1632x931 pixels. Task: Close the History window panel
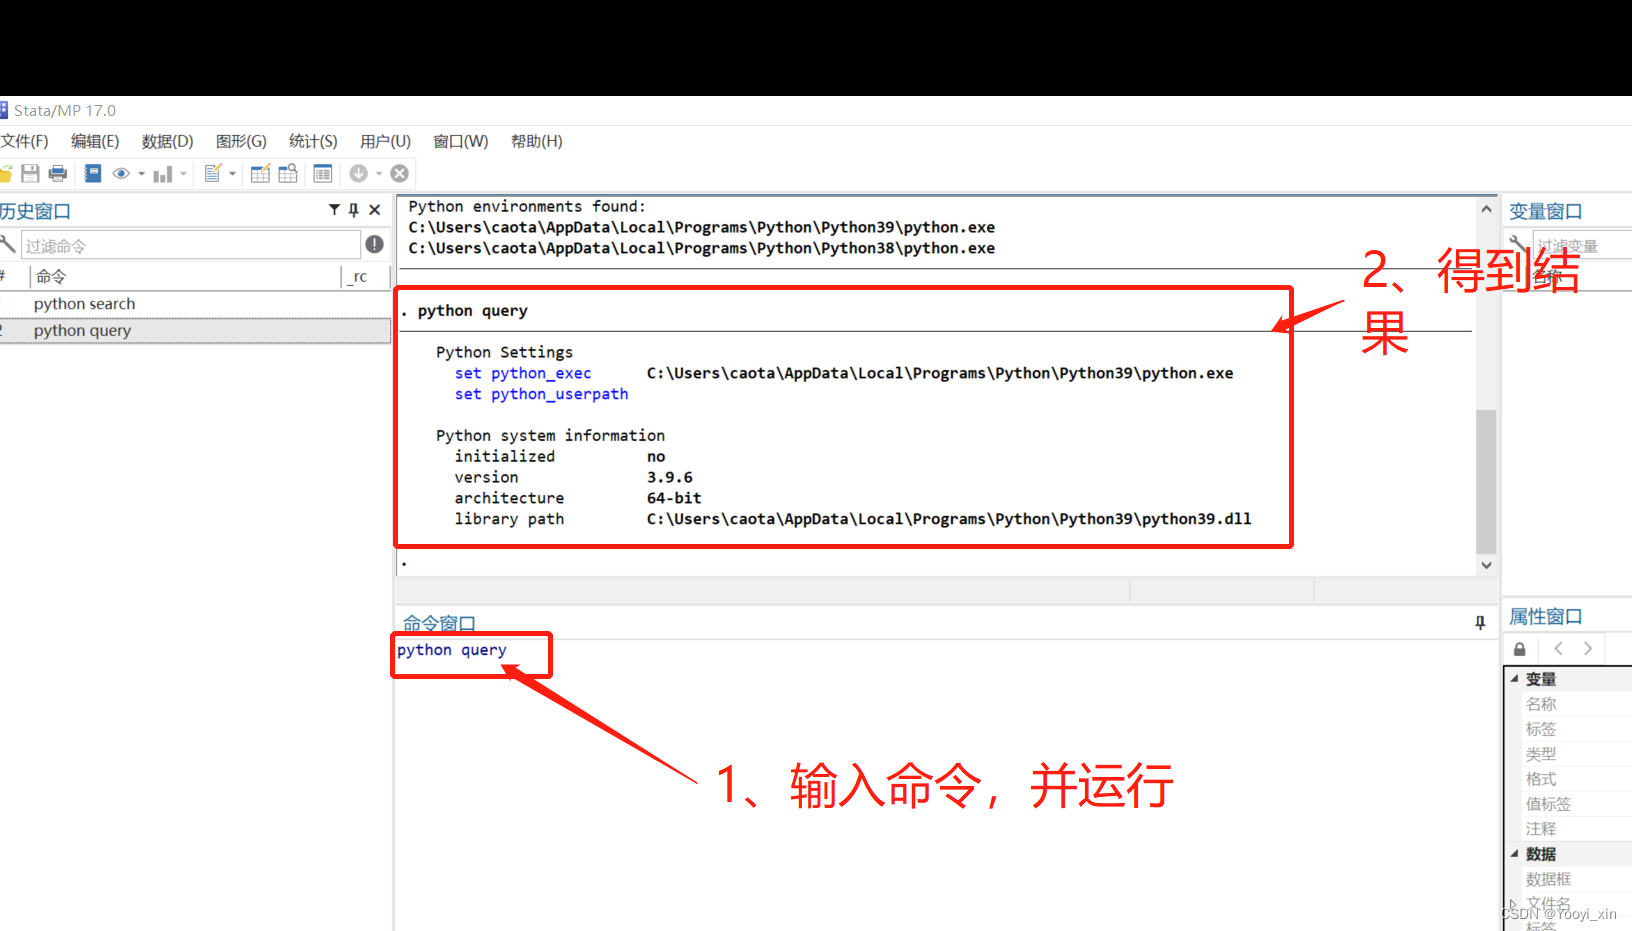375,210
